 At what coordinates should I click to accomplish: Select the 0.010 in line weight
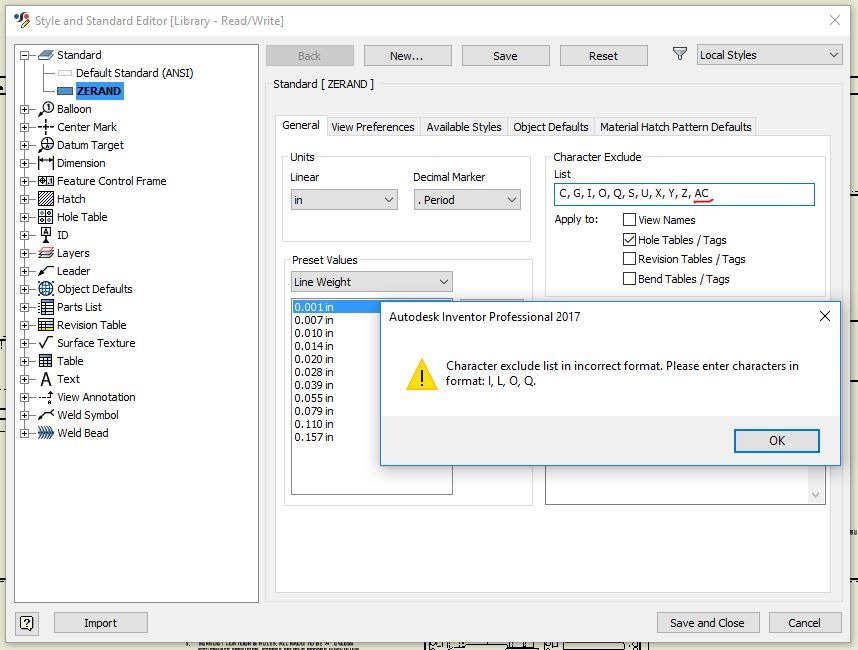314,333
